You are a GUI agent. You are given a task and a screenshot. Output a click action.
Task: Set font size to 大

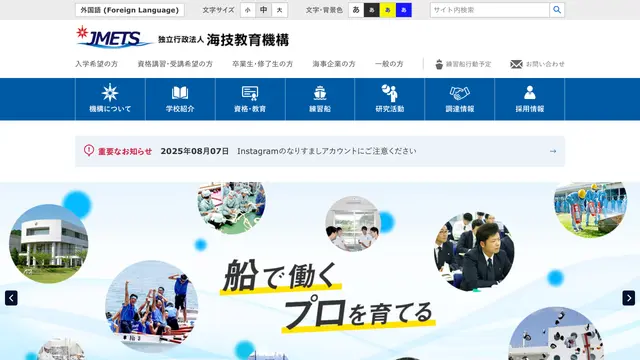point(280,10)
